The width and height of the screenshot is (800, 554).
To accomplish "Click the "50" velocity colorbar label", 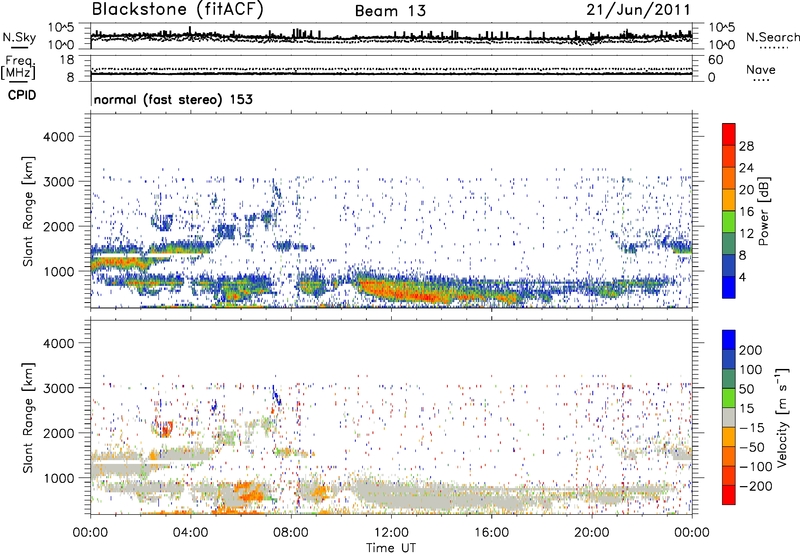I will [x=746, y=389].
